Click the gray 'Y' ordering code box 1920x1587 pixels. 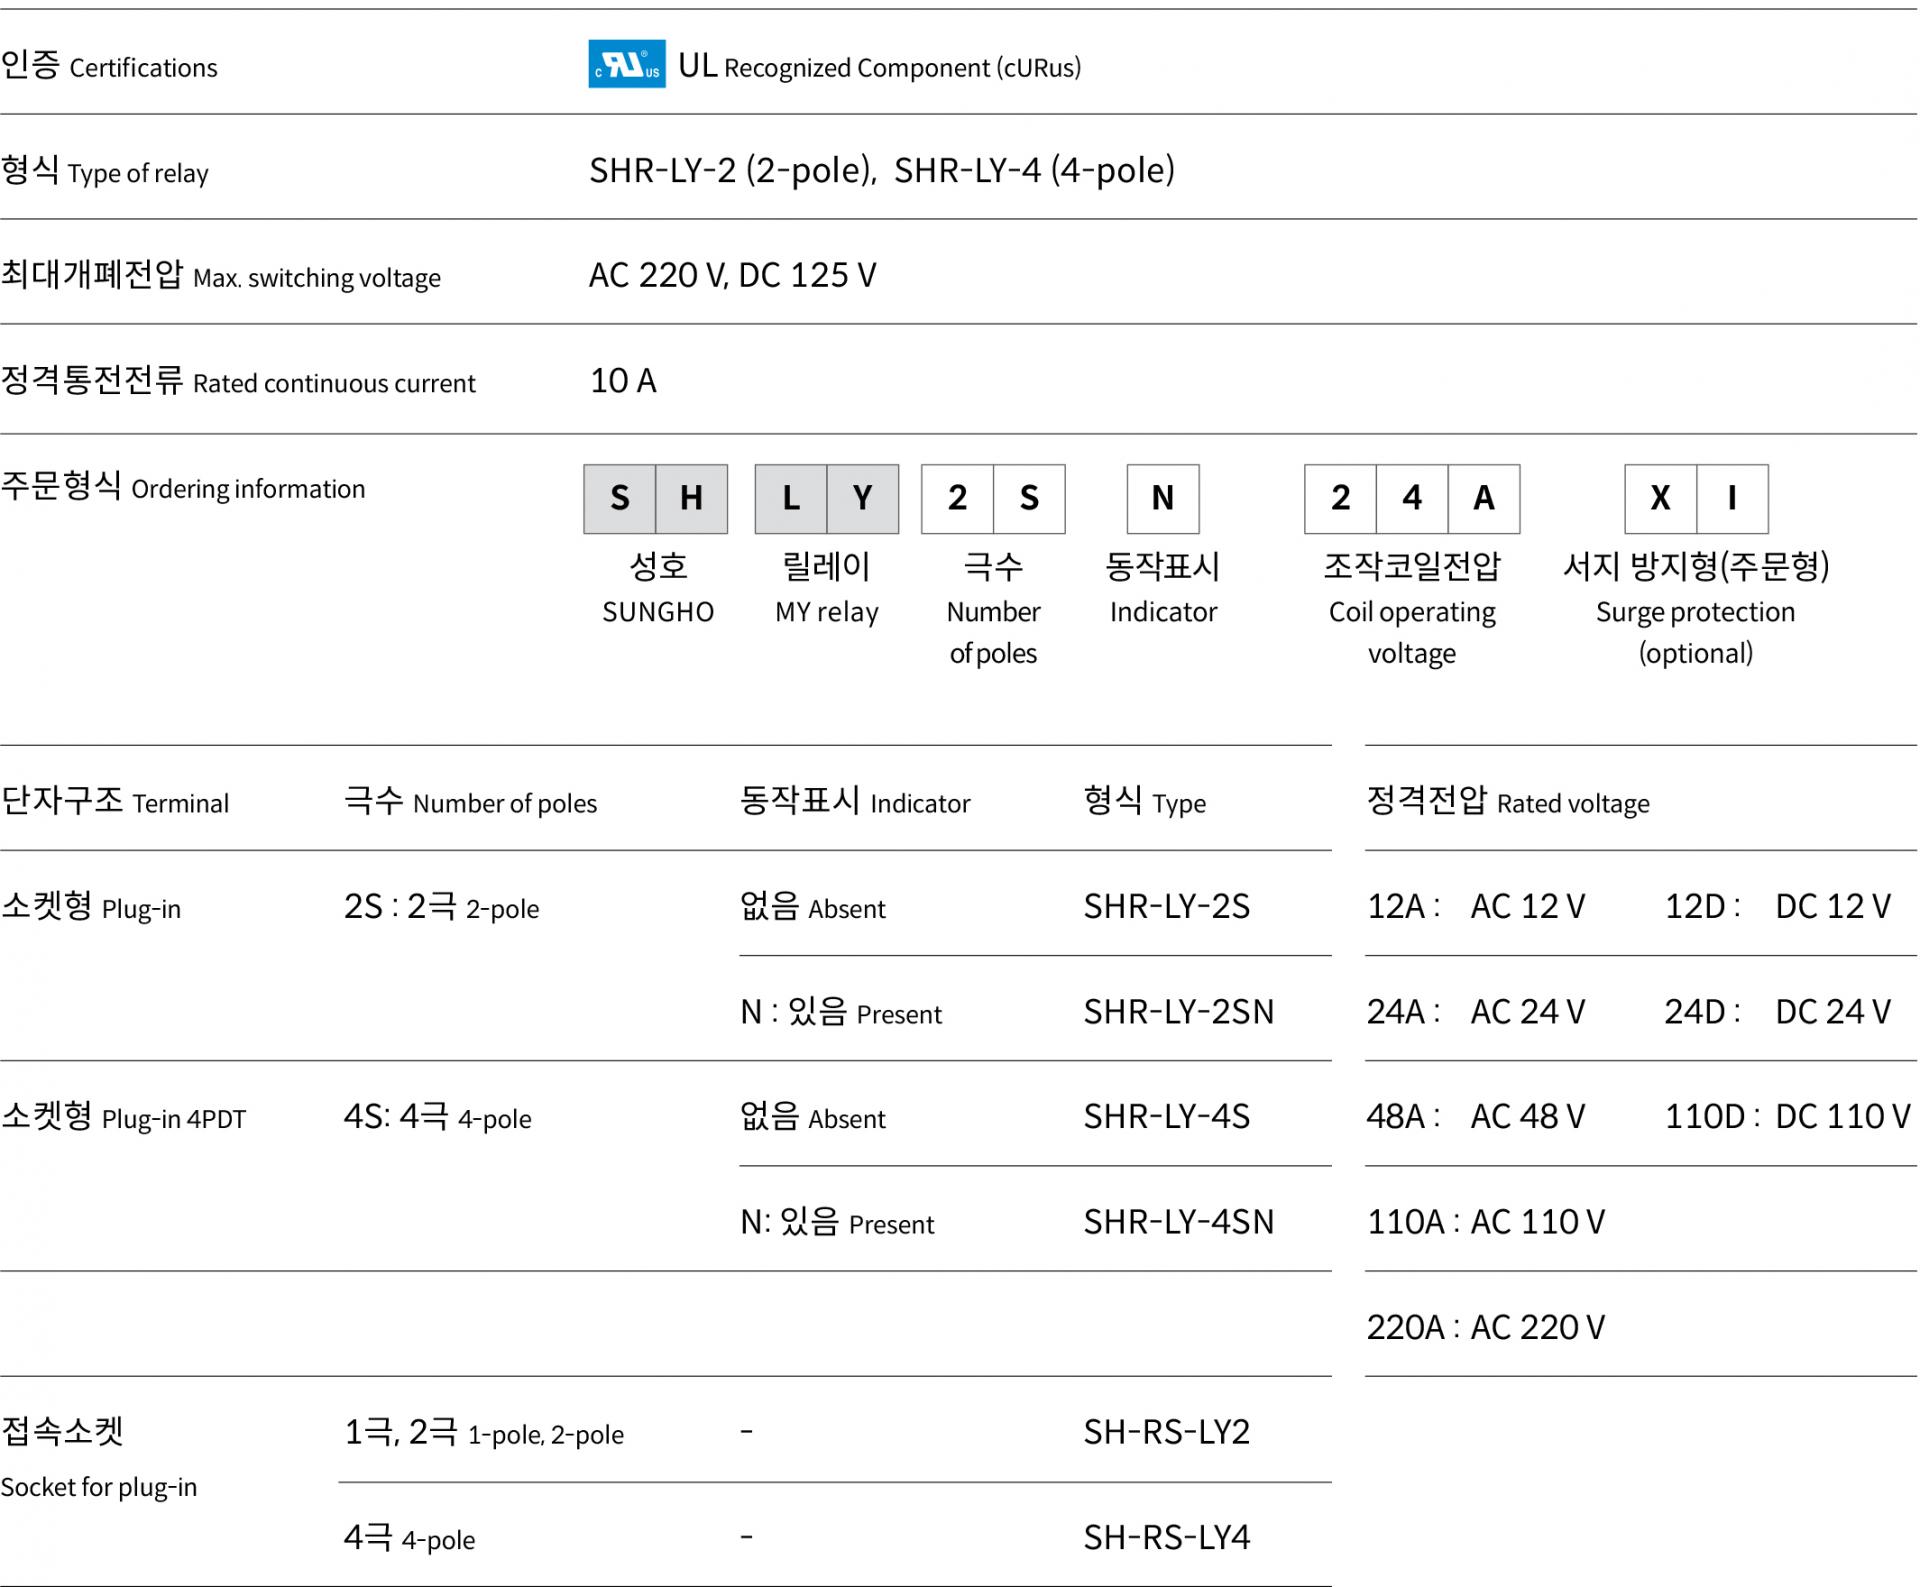[863, 498]
